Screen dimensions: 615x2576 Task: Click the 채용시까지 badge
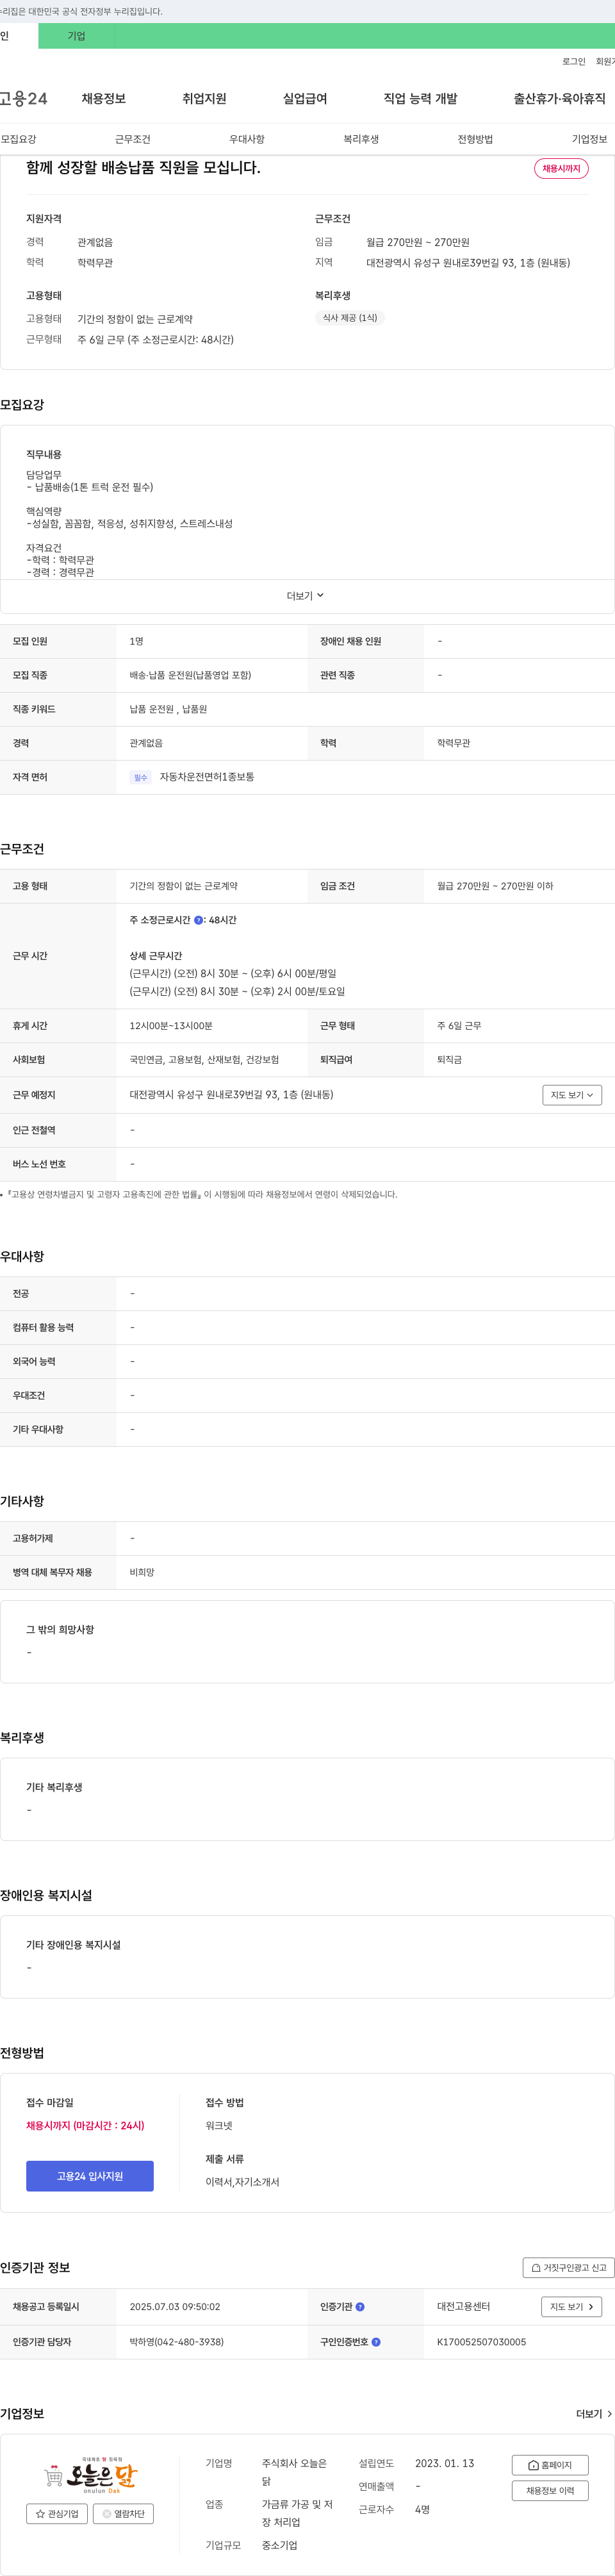[561, 168]
